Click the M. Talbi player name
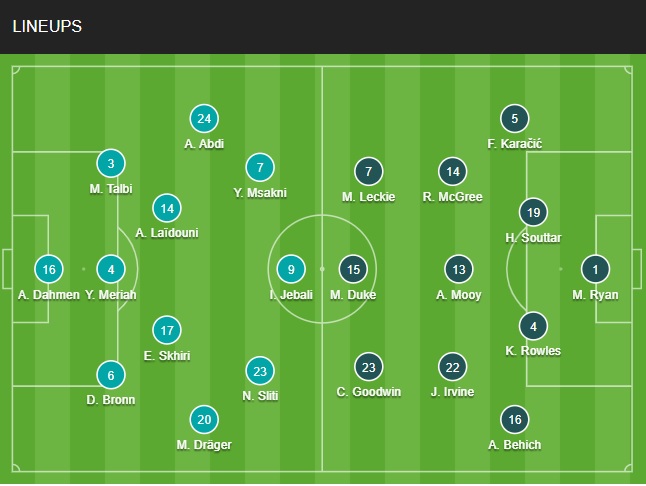The height and width of the screenshot is (486, 646). click(x=111, y=189)
